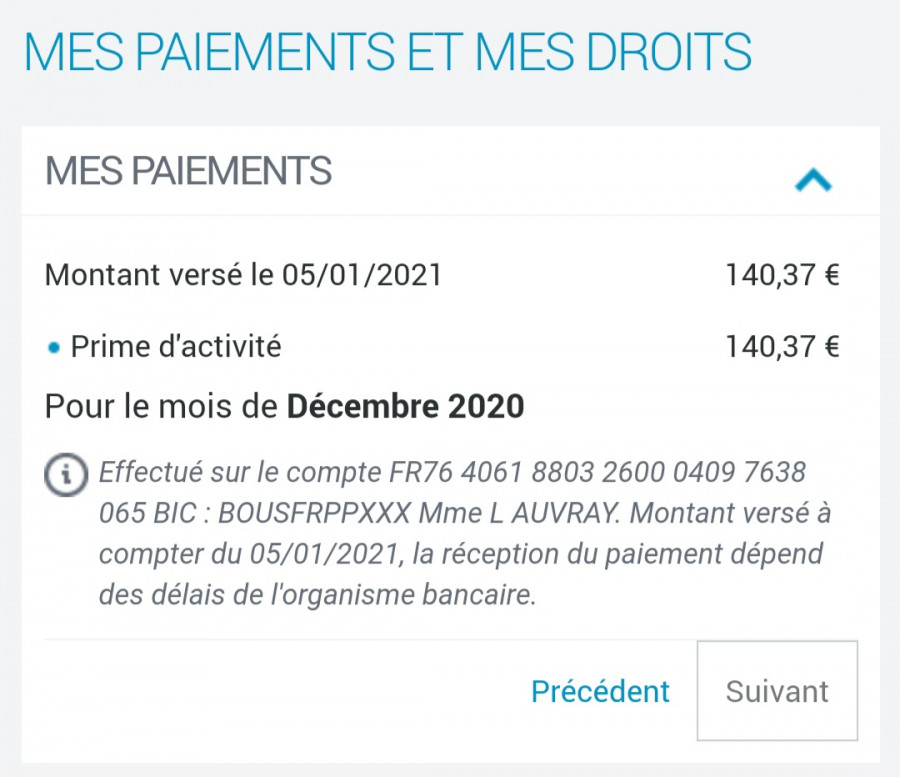This screenshot has width=900, height=777.
Task: Click the Effectué sur le compte words
Action: click(x=240, y=472)
